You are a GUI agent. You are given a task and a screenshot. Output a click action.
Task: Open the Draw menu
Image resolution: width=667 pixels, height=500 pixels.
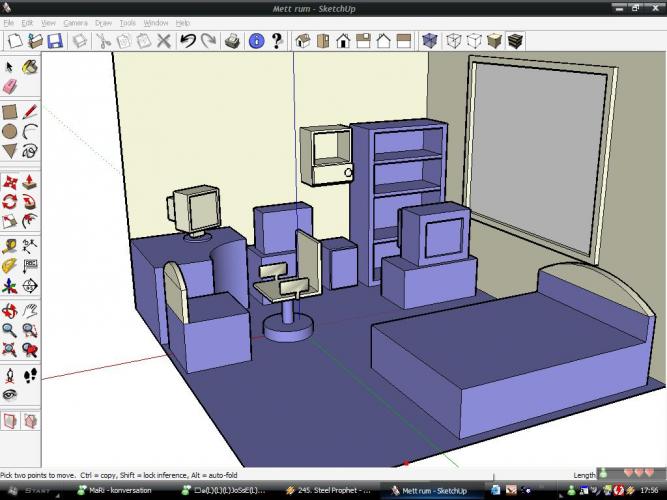pos(103,22)
